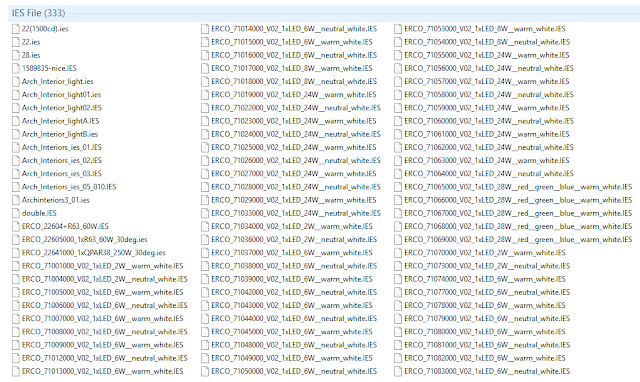
Task: Select the icon for Arch_Interiors_ies_05_010.IES
Action: (x=16, y=187)
